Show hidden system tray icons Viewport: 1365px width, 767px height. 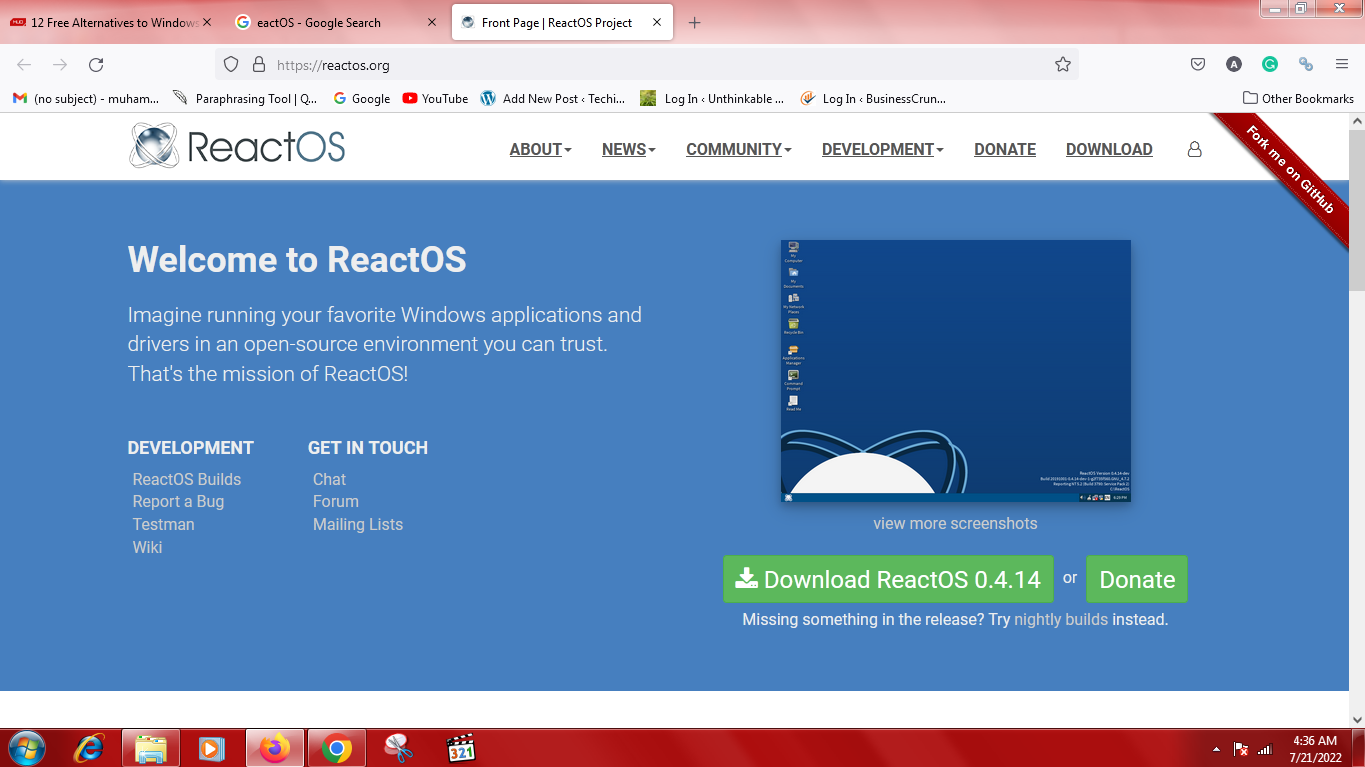pos(1216,749)
